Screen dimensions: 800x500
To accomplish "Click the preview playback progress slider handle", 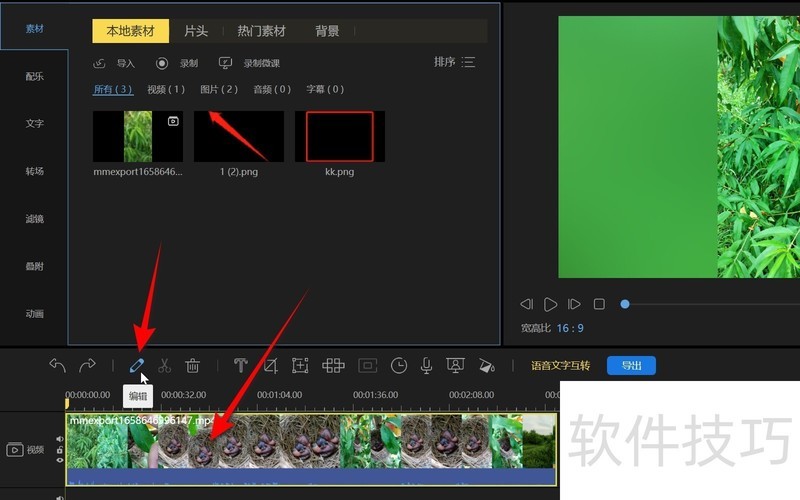I will coord(625,304).
